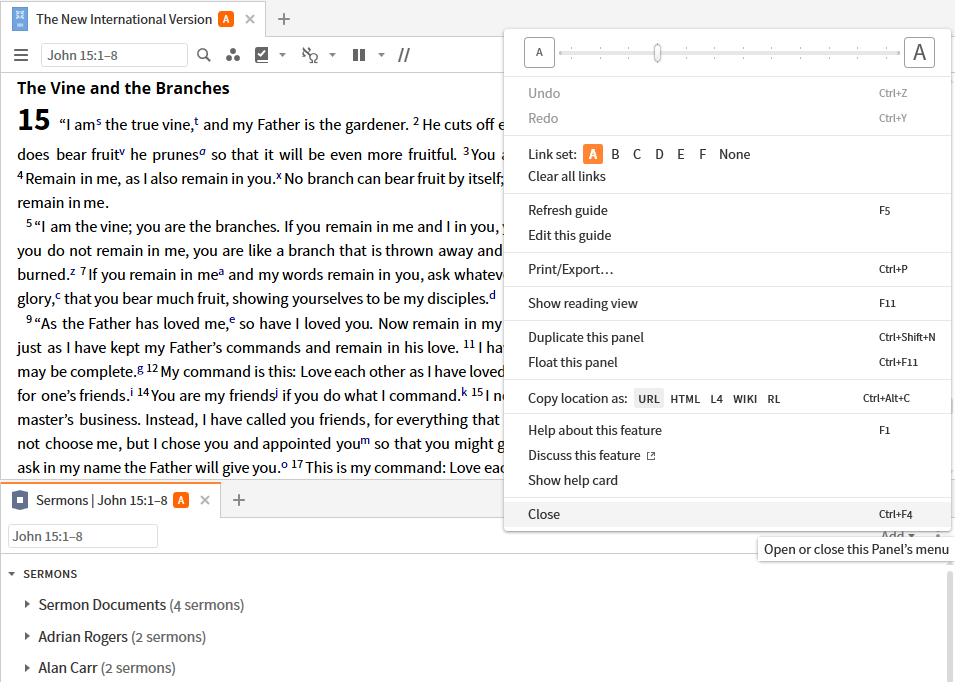The image size is (955, 682).
Task: Collapse the SERMONS section
Action: [x=12, y=574]
